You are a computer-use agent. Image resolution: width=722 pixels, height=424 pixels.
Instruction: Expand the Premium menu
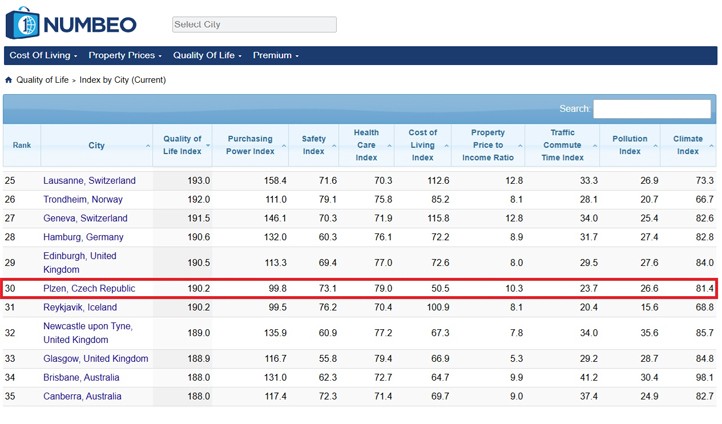pos(275,55)
